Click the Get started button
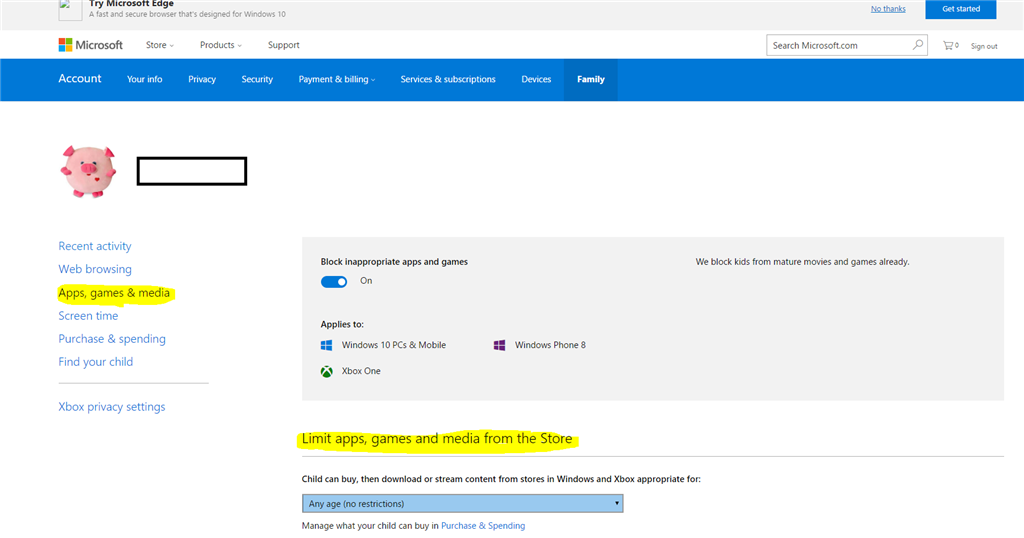Image resolution: width=1024 pixels, height=538 pixels. [x=960, y=9]
